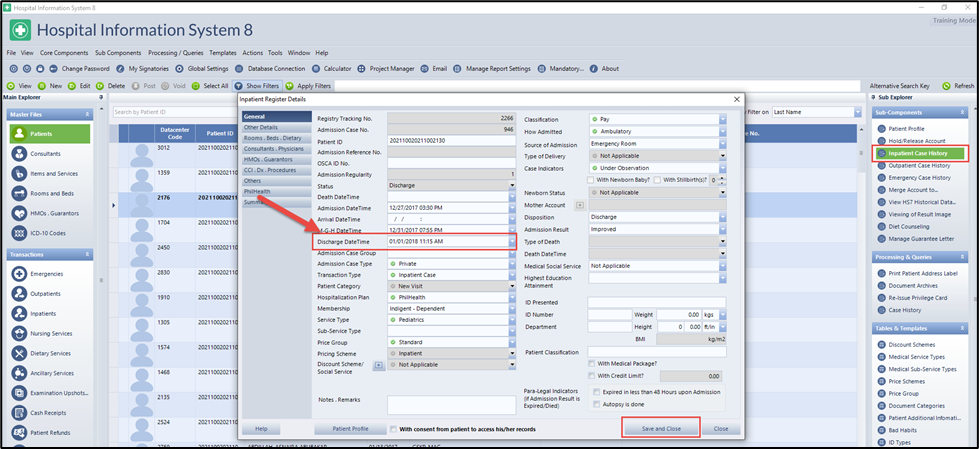Open the Consultants module icon

point(19,154)
